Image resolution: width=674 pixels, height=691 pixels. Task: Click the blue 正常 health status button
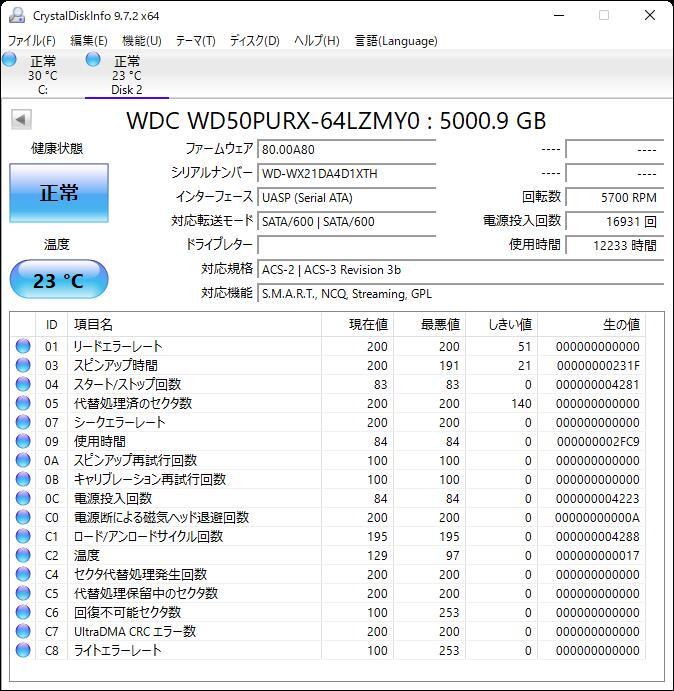(x=59, y=193)
